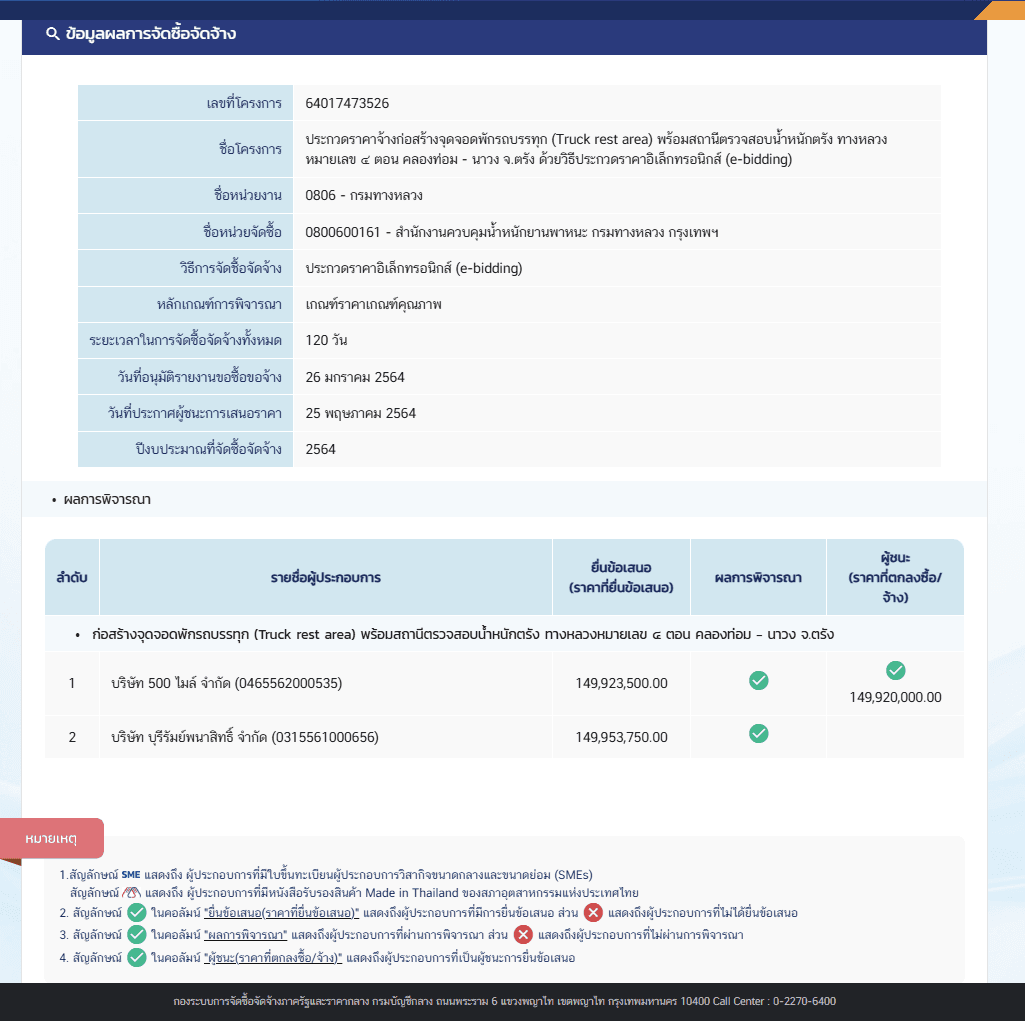Click green check in ผลการพิจารณา for บริษัท 500 ไมล์
1025x1021 pixels.
click(x=758, y=680)
